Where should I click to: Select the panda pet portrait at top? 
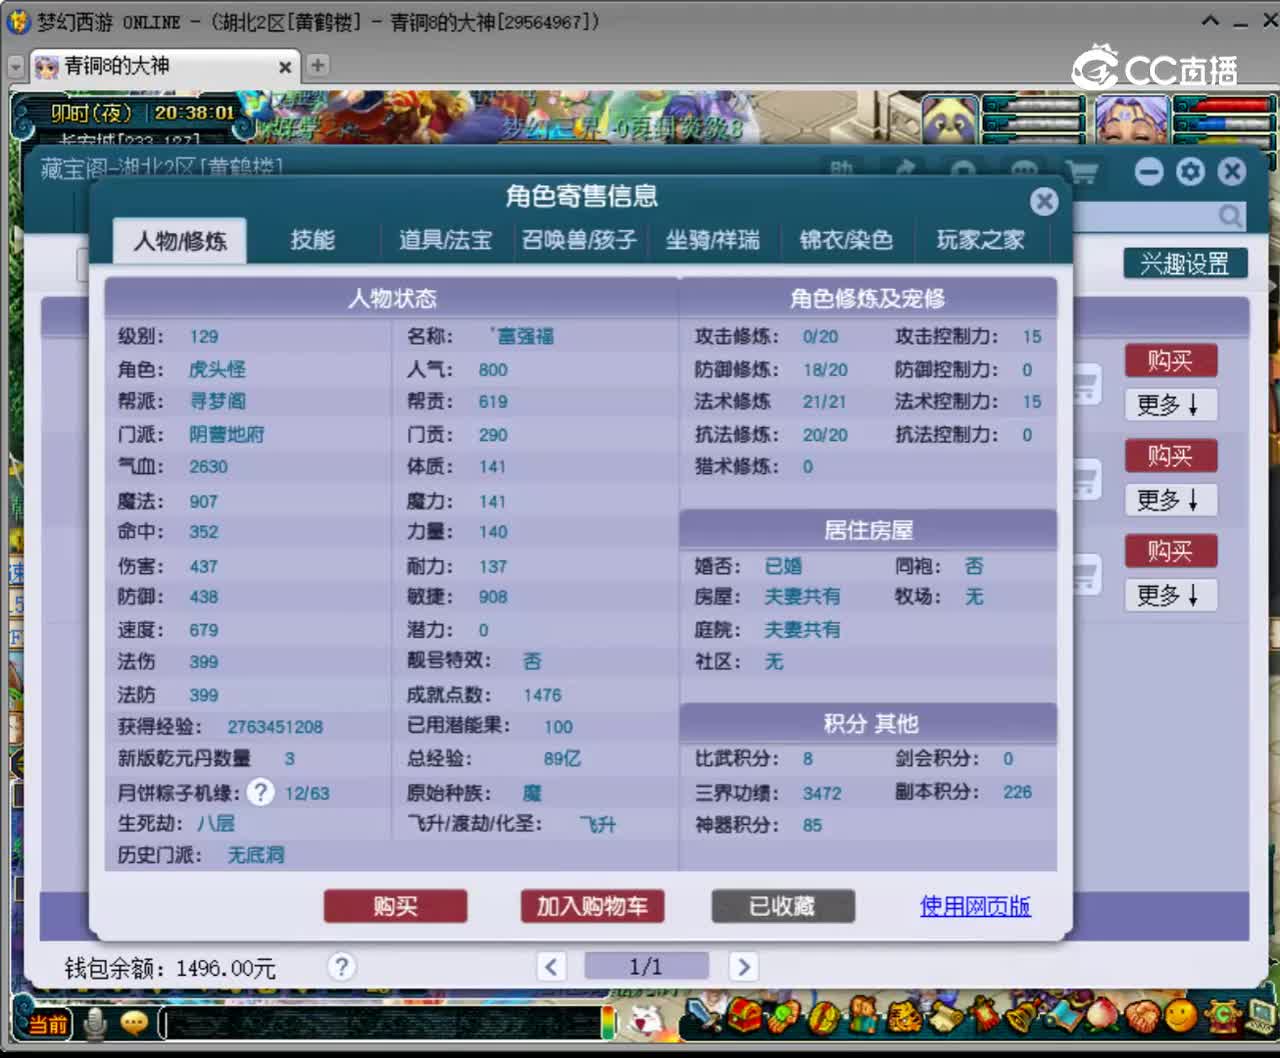coord(949,120)
